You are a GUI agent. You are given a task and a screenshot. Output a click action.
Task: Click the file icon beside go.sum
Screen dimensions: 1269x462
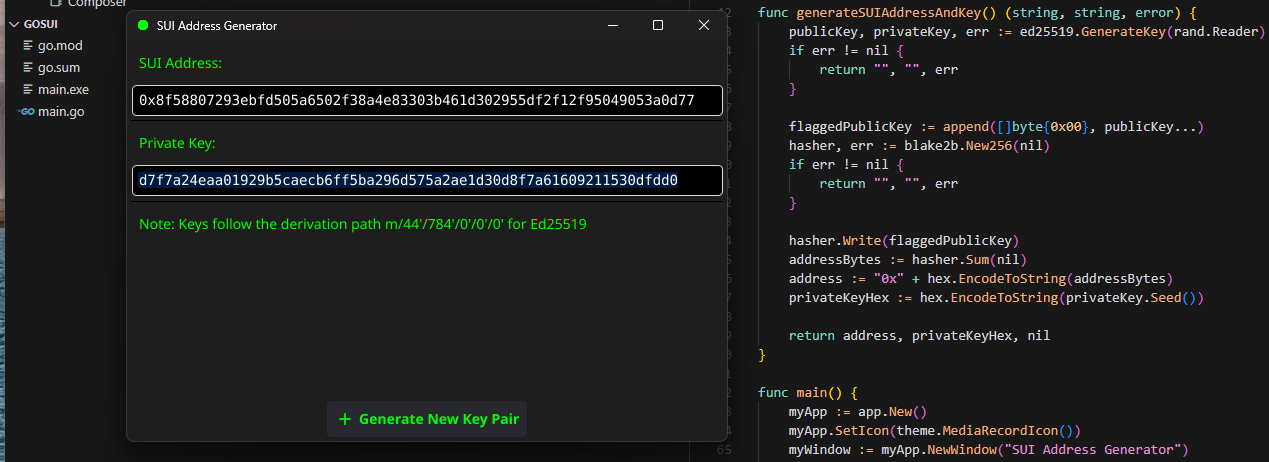click(x=27, y=68)
